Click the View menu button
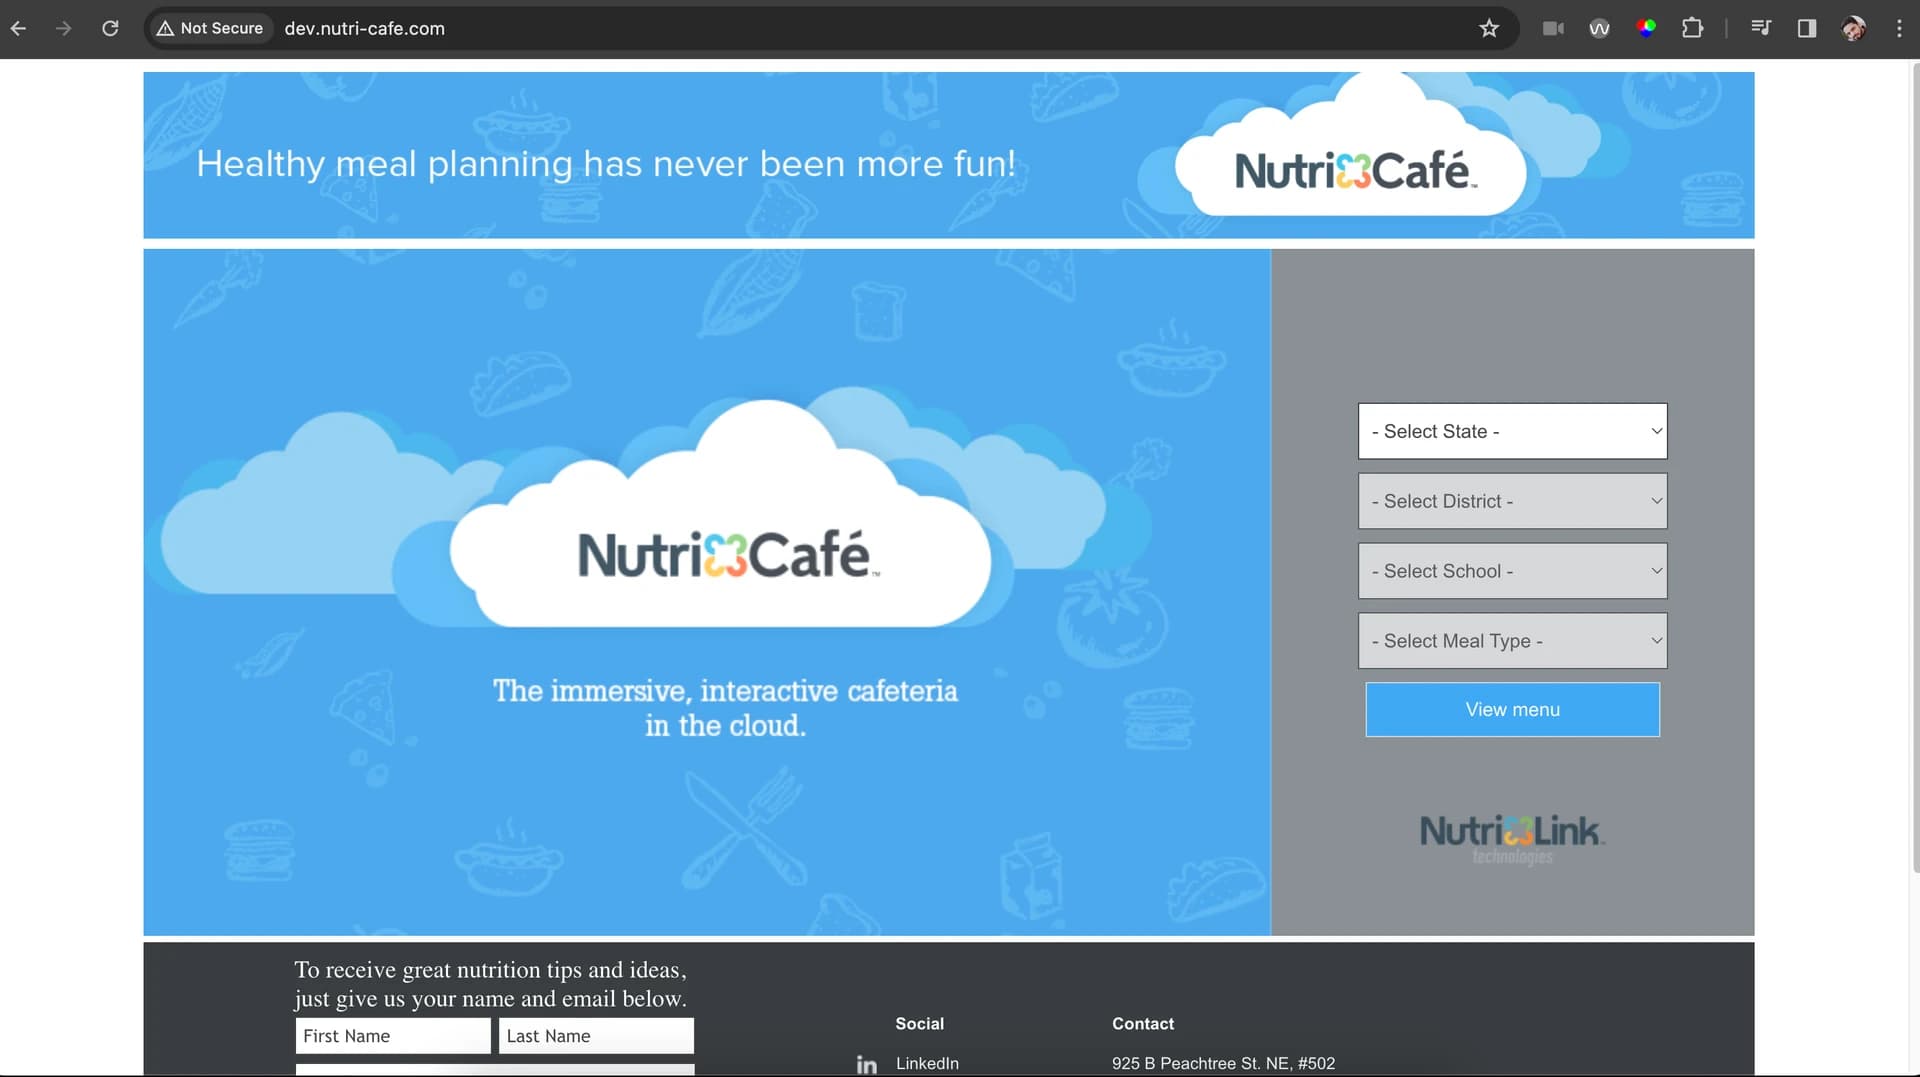1920x1077 pixels. click(1512, 709)
